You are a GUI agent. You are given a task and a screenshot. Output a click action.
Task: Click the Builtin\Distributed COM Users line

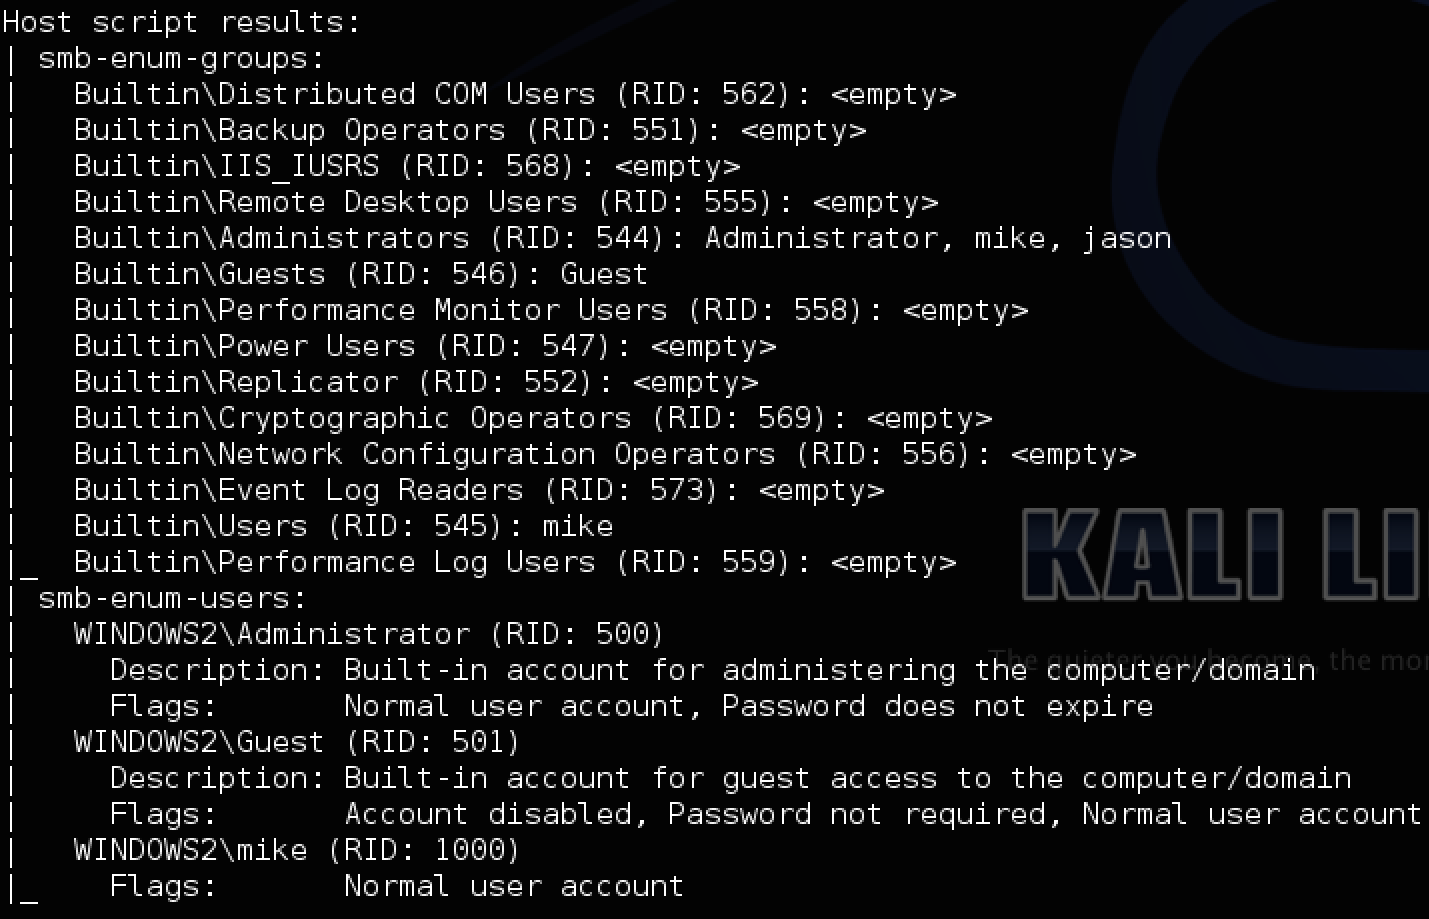coord(514,94)
